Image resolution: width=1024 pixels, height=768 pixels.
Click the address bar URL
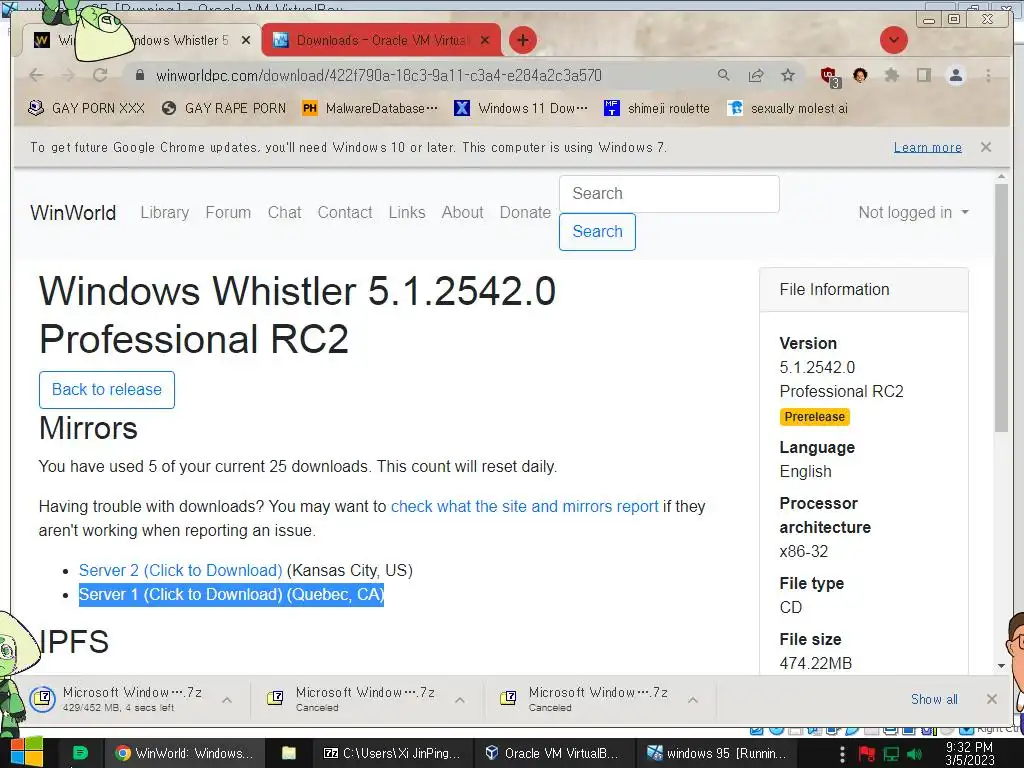click(378, 75)
